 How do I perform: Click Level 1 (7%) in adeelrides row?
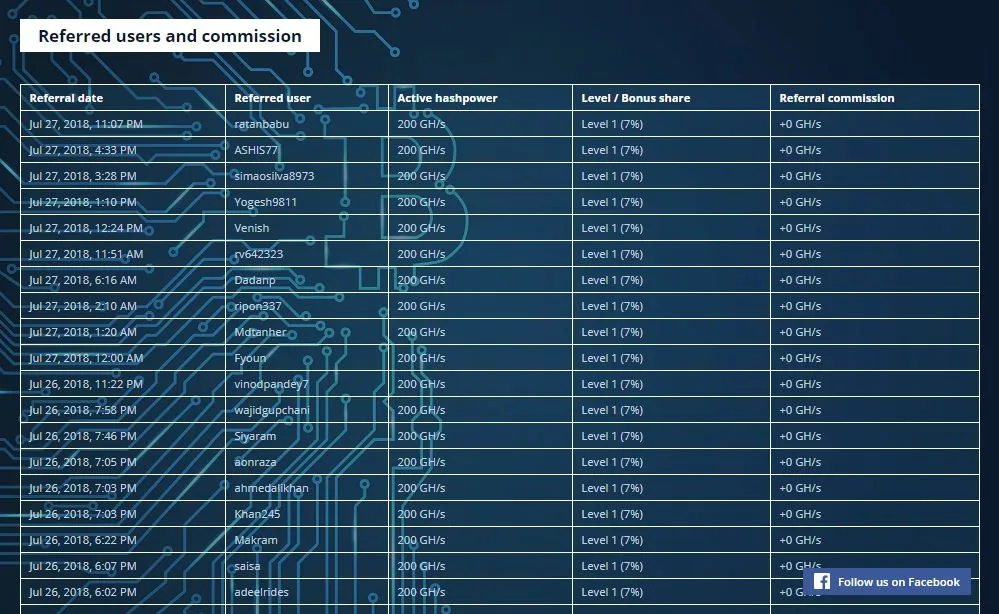coord(612,592)
